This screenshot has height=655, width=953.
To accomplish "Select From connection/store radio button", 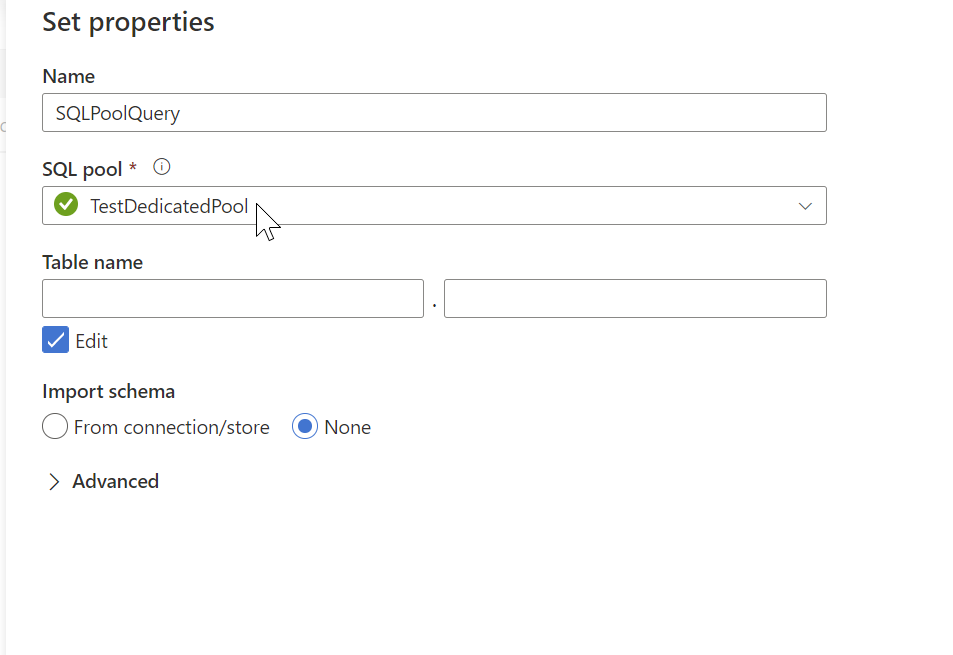I will [x=55, y=426].
